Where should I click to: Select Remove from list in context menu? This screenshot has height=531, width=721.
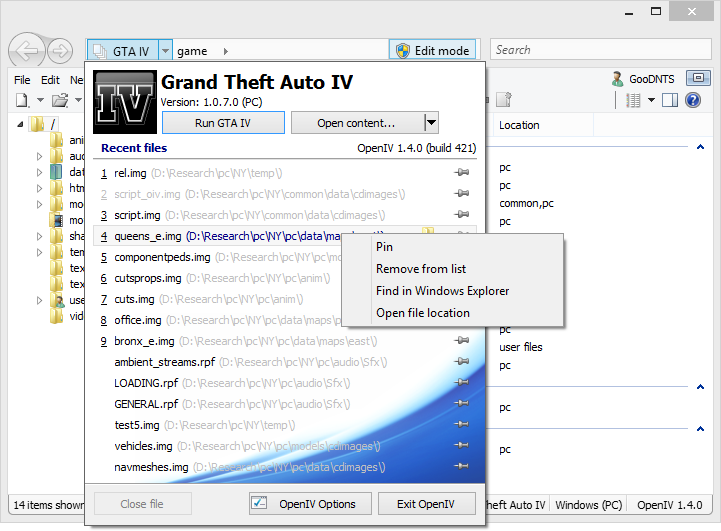[x=421, y=269]
